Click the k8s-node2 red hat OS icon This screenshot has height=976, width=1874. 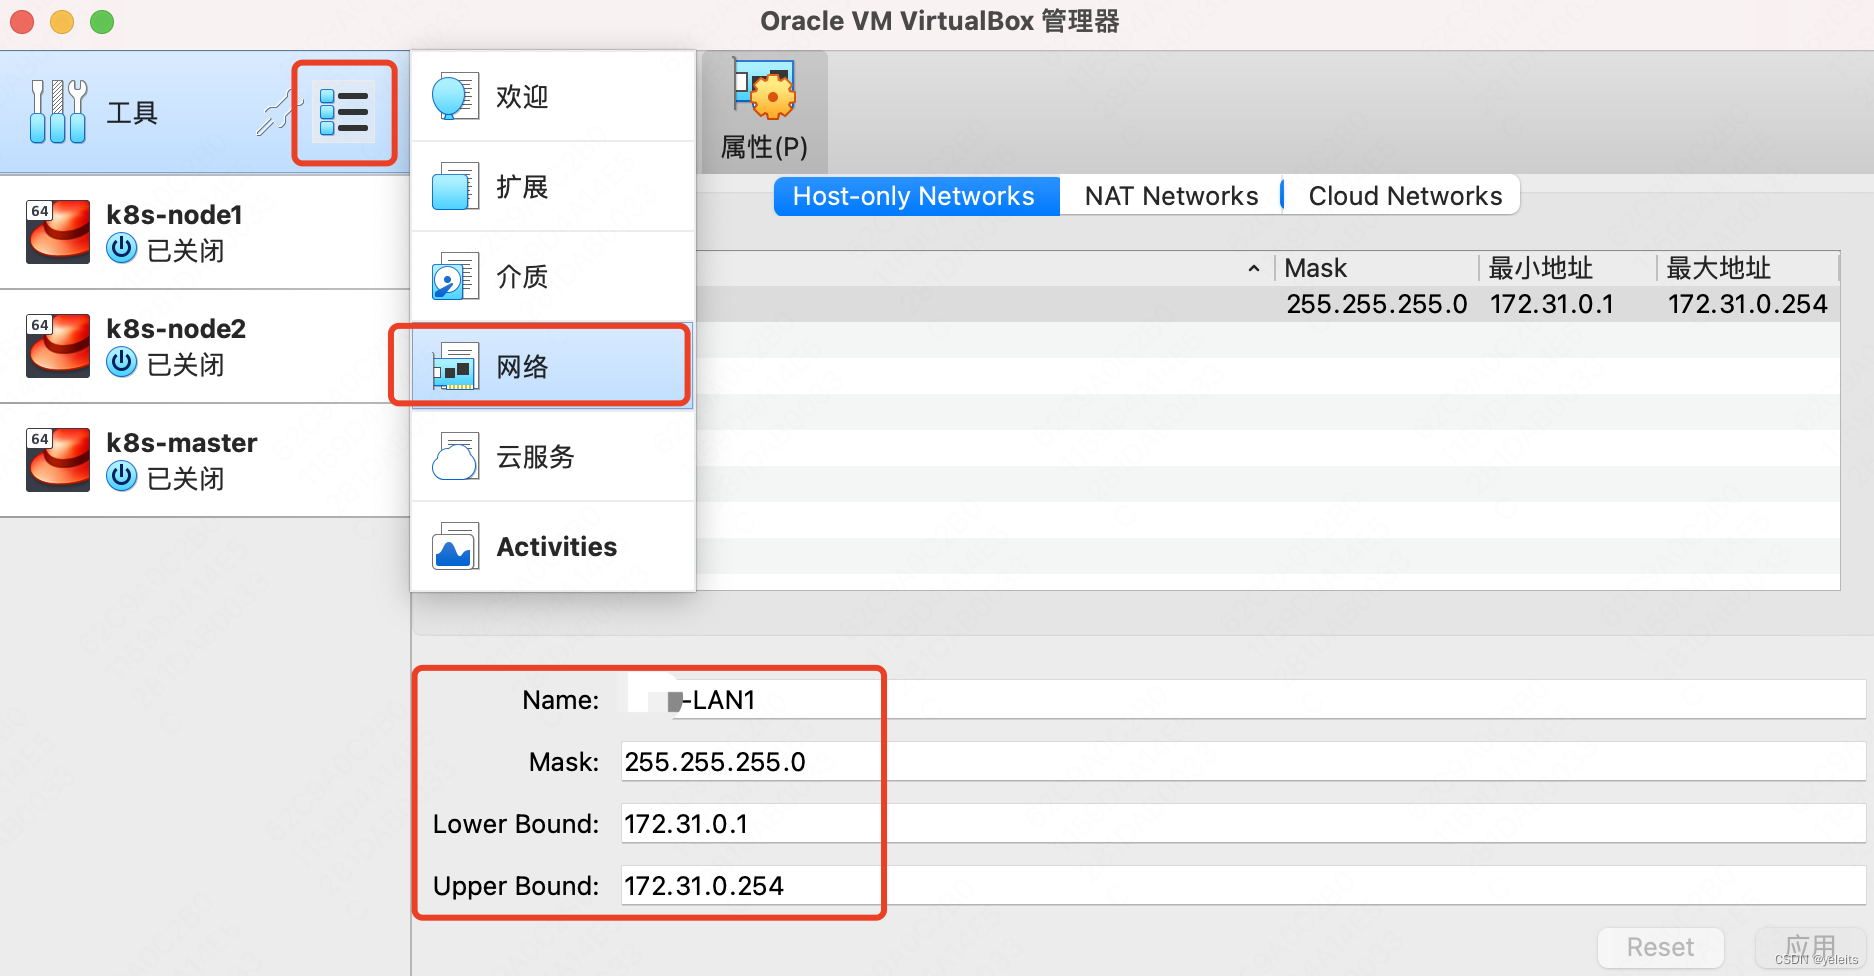tap(58, 346)
